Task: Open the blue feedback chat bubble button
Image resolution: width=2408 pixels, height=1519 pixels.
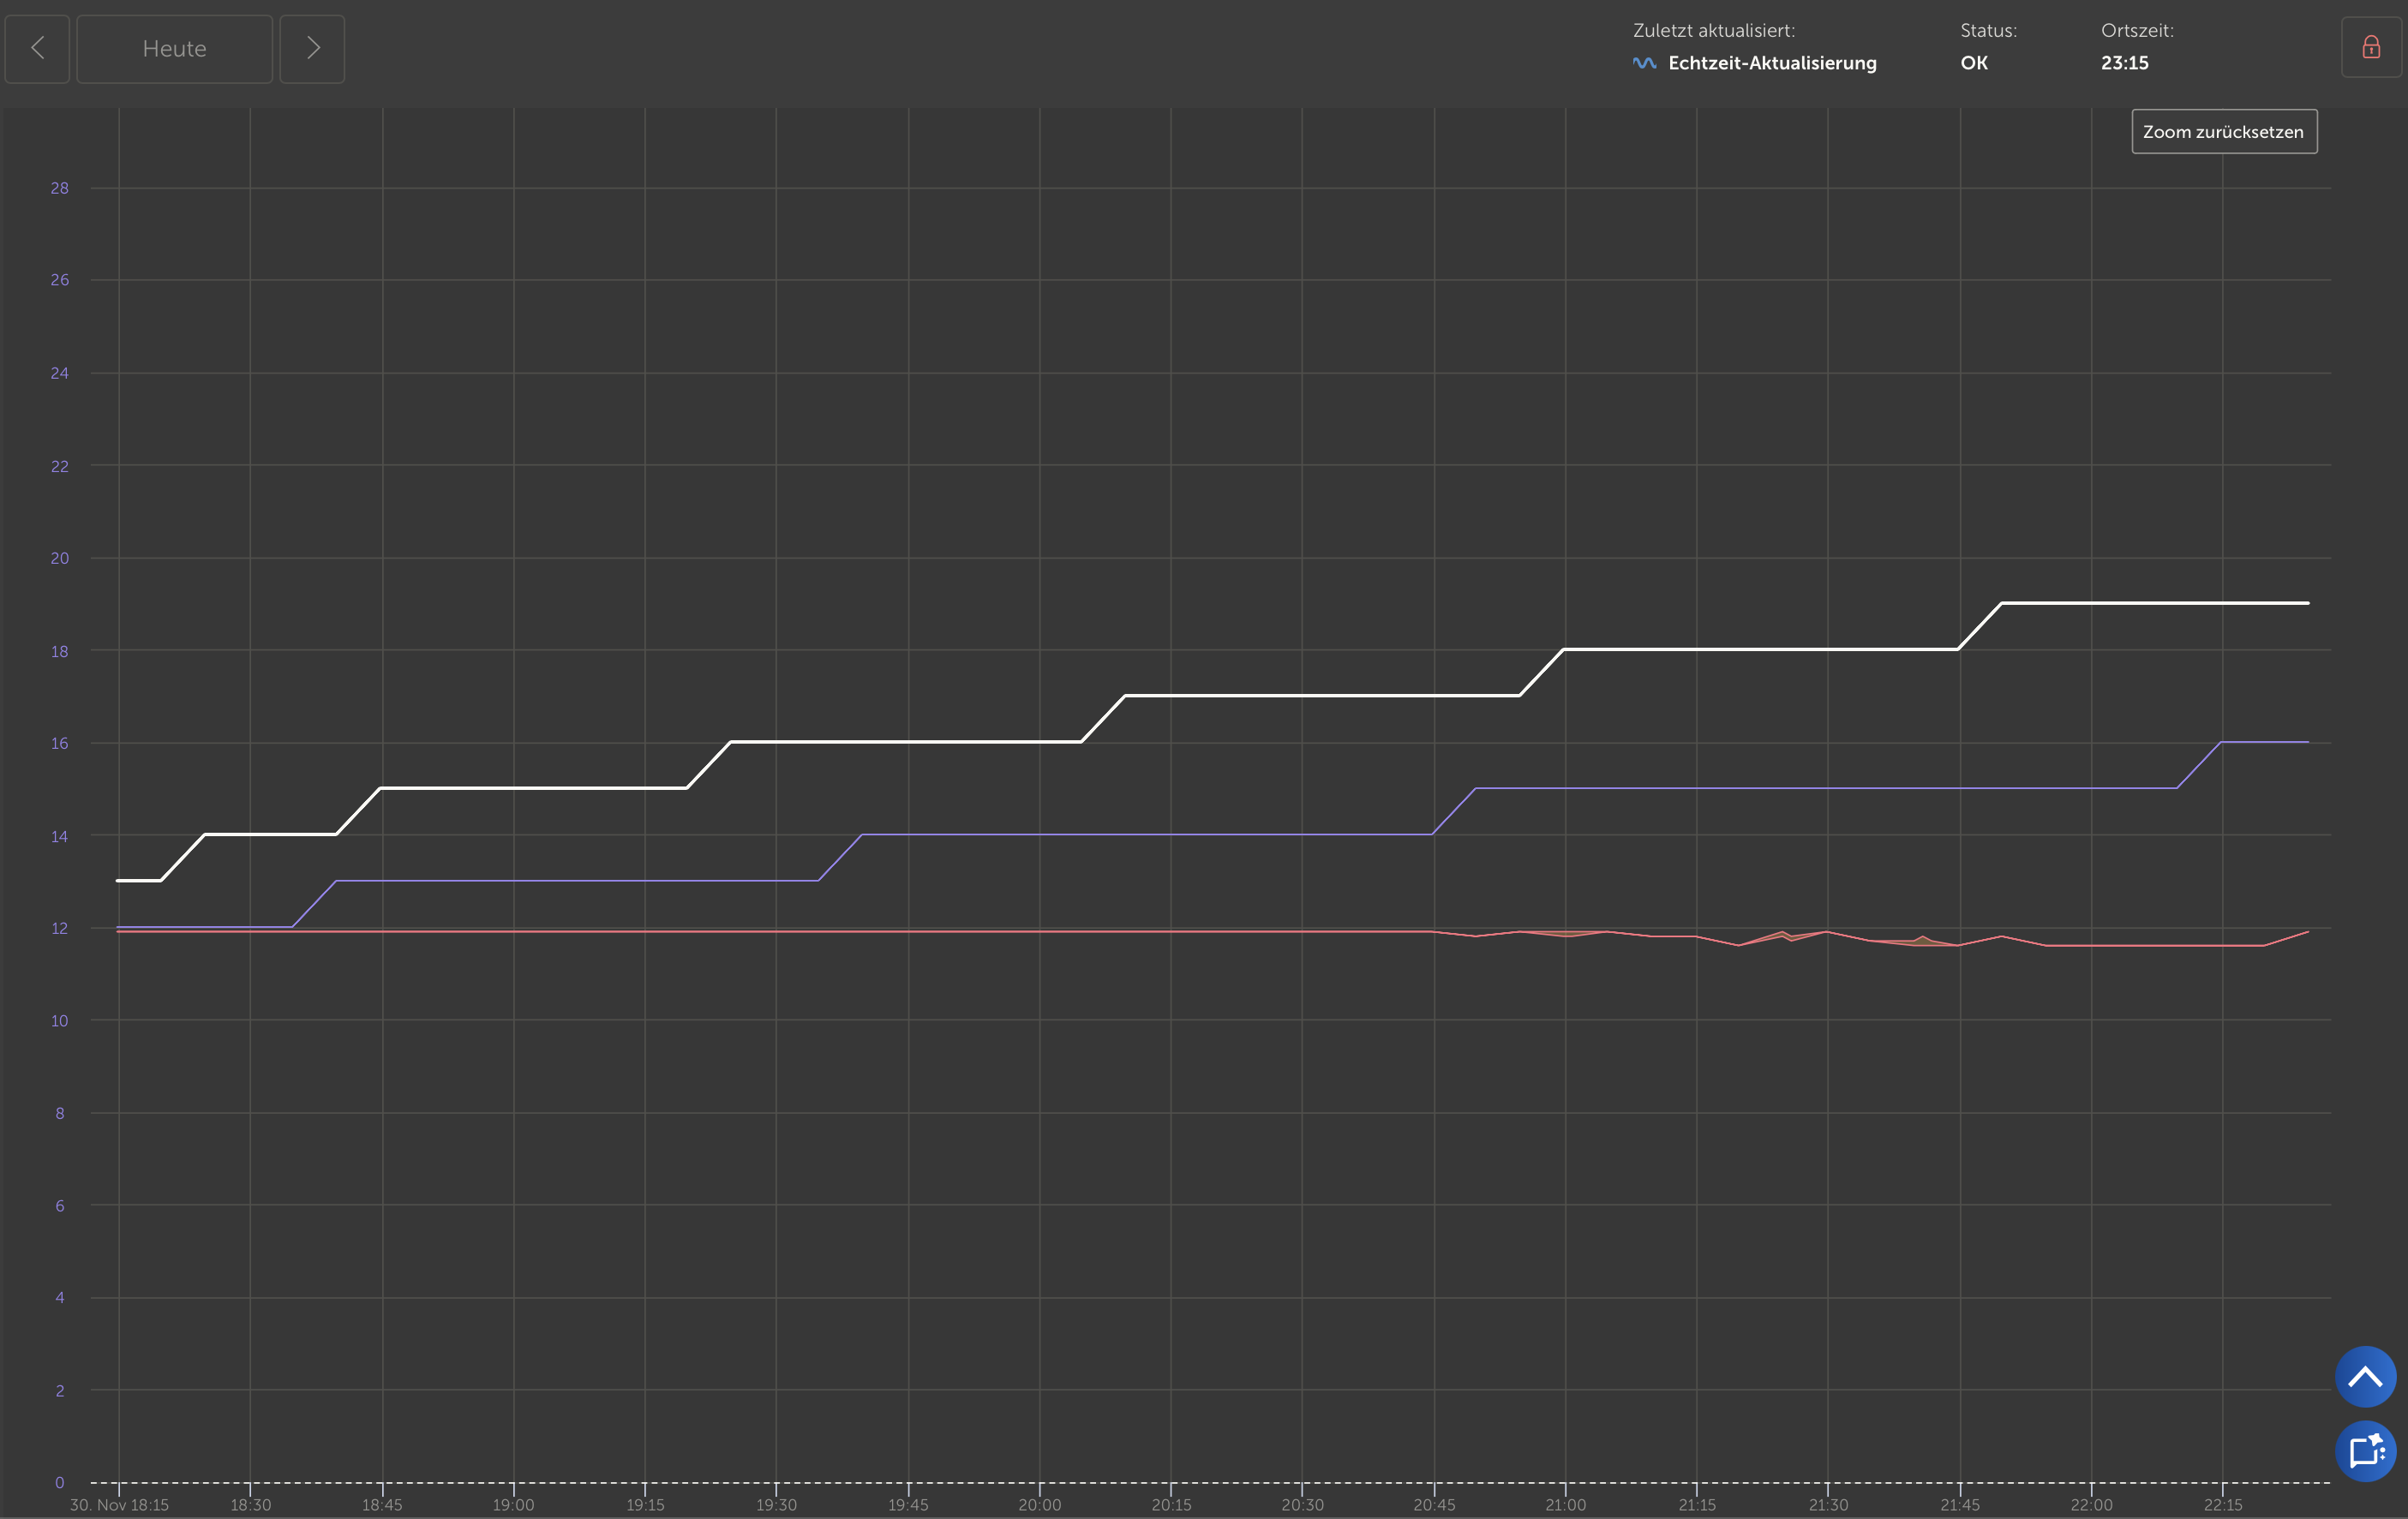Action: 2365,1451
